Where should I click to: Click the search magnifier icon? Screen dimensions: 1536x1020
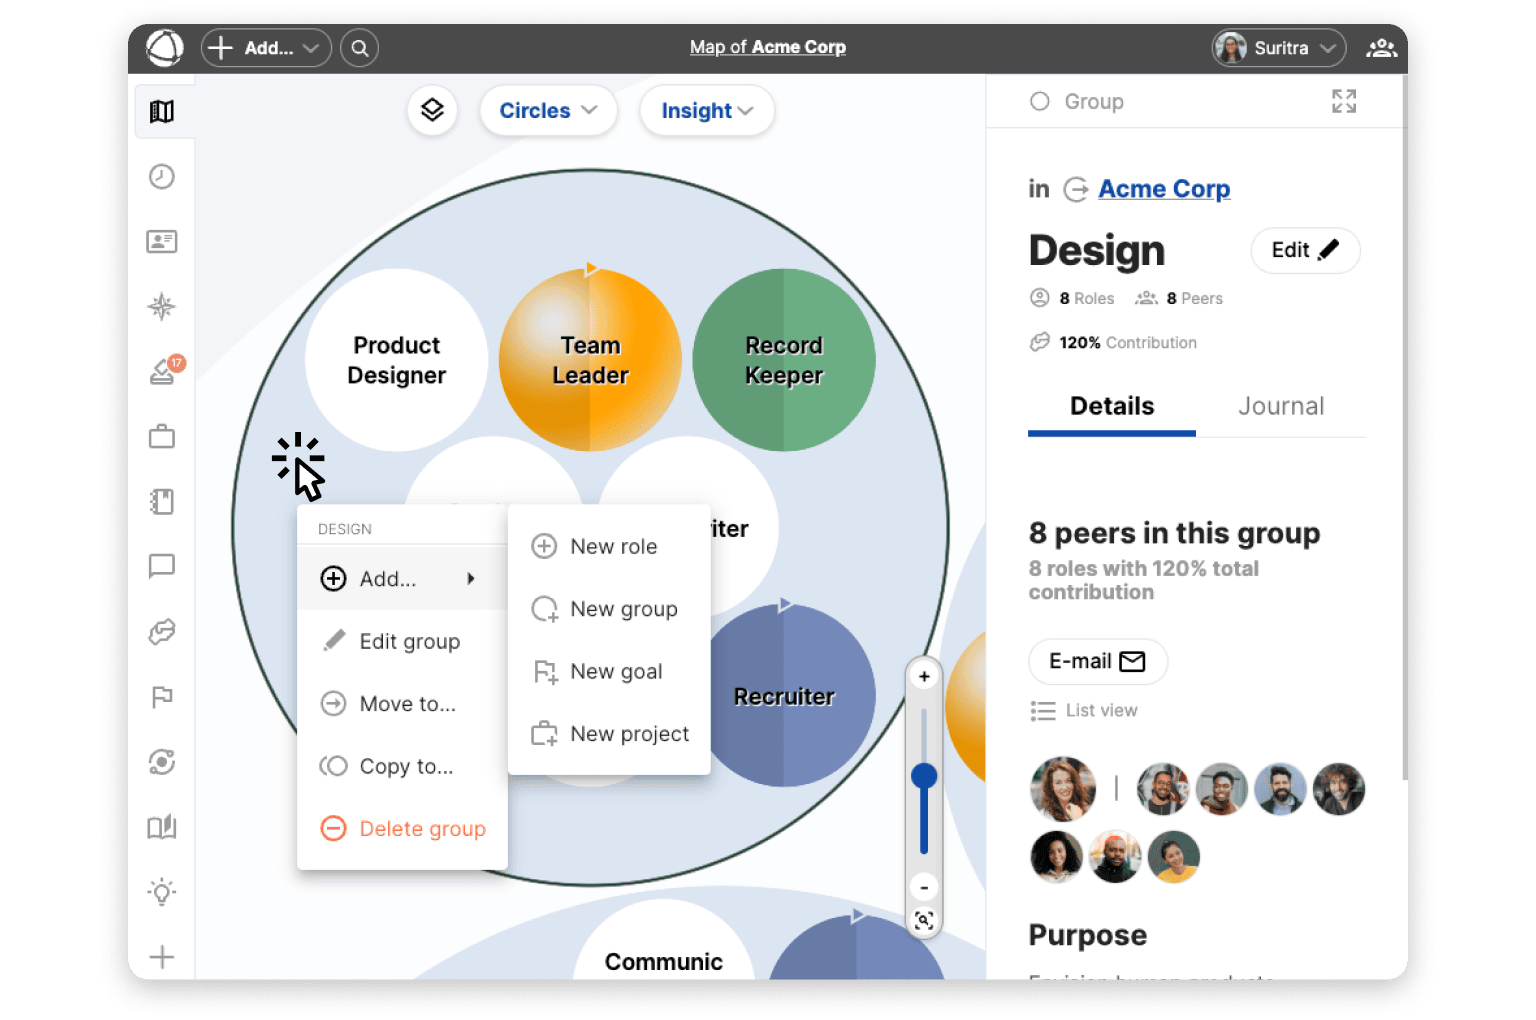point(359,48)
